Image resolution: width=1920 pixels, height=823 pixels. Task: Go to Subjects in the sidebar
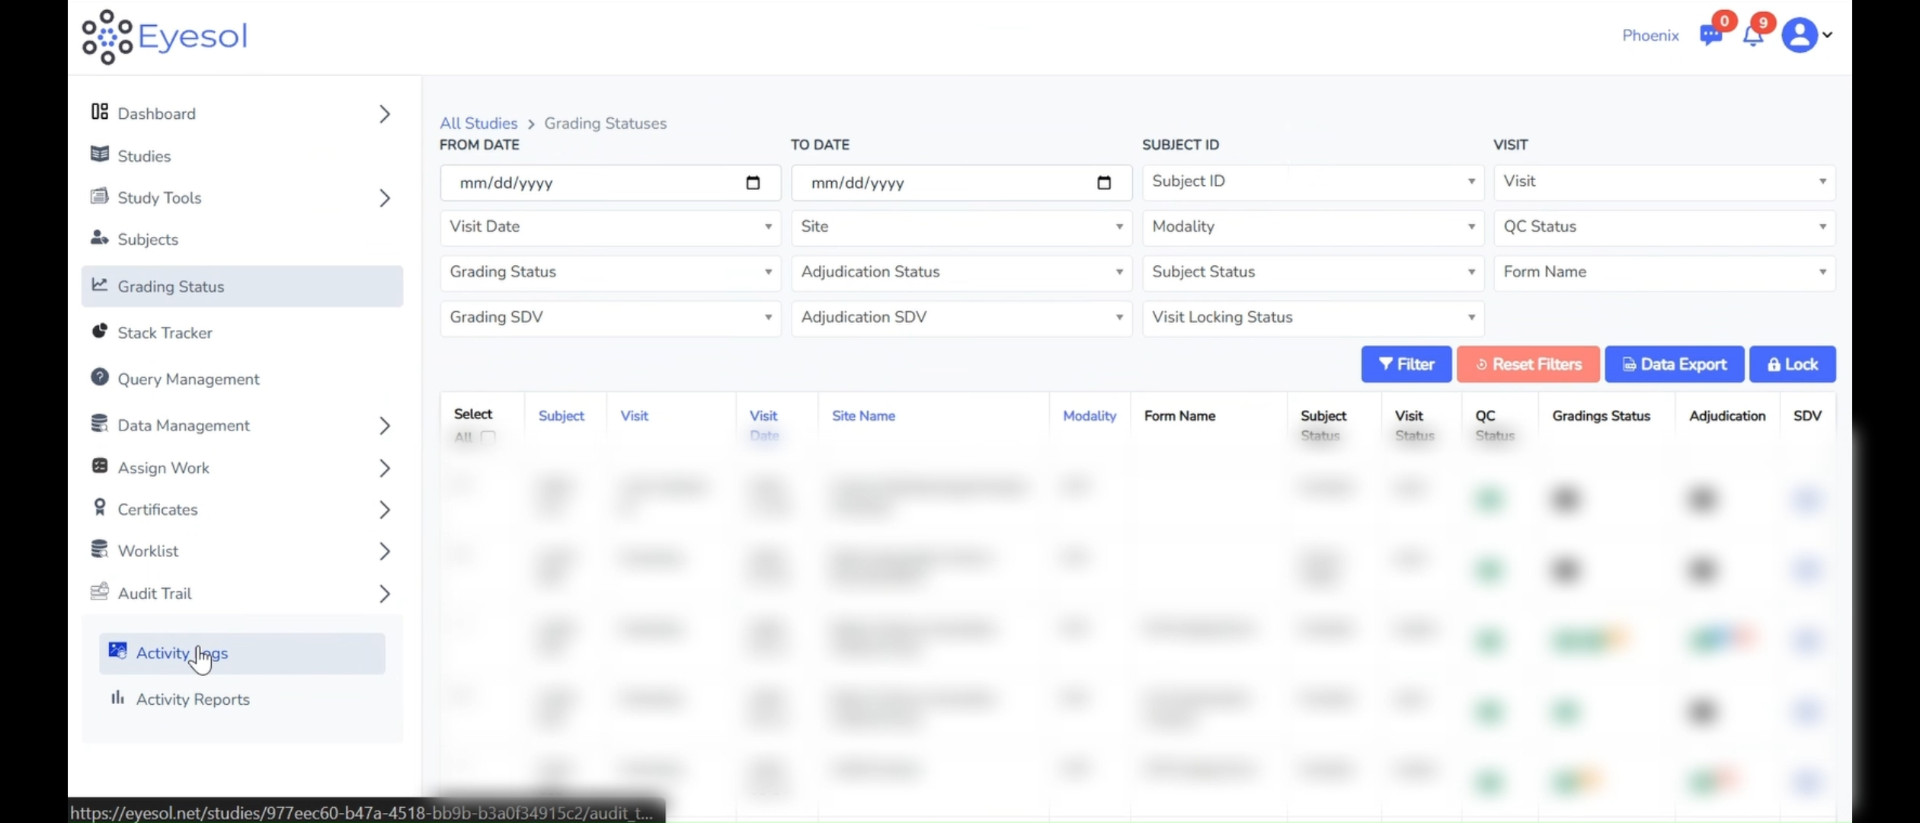click(147, 240)
